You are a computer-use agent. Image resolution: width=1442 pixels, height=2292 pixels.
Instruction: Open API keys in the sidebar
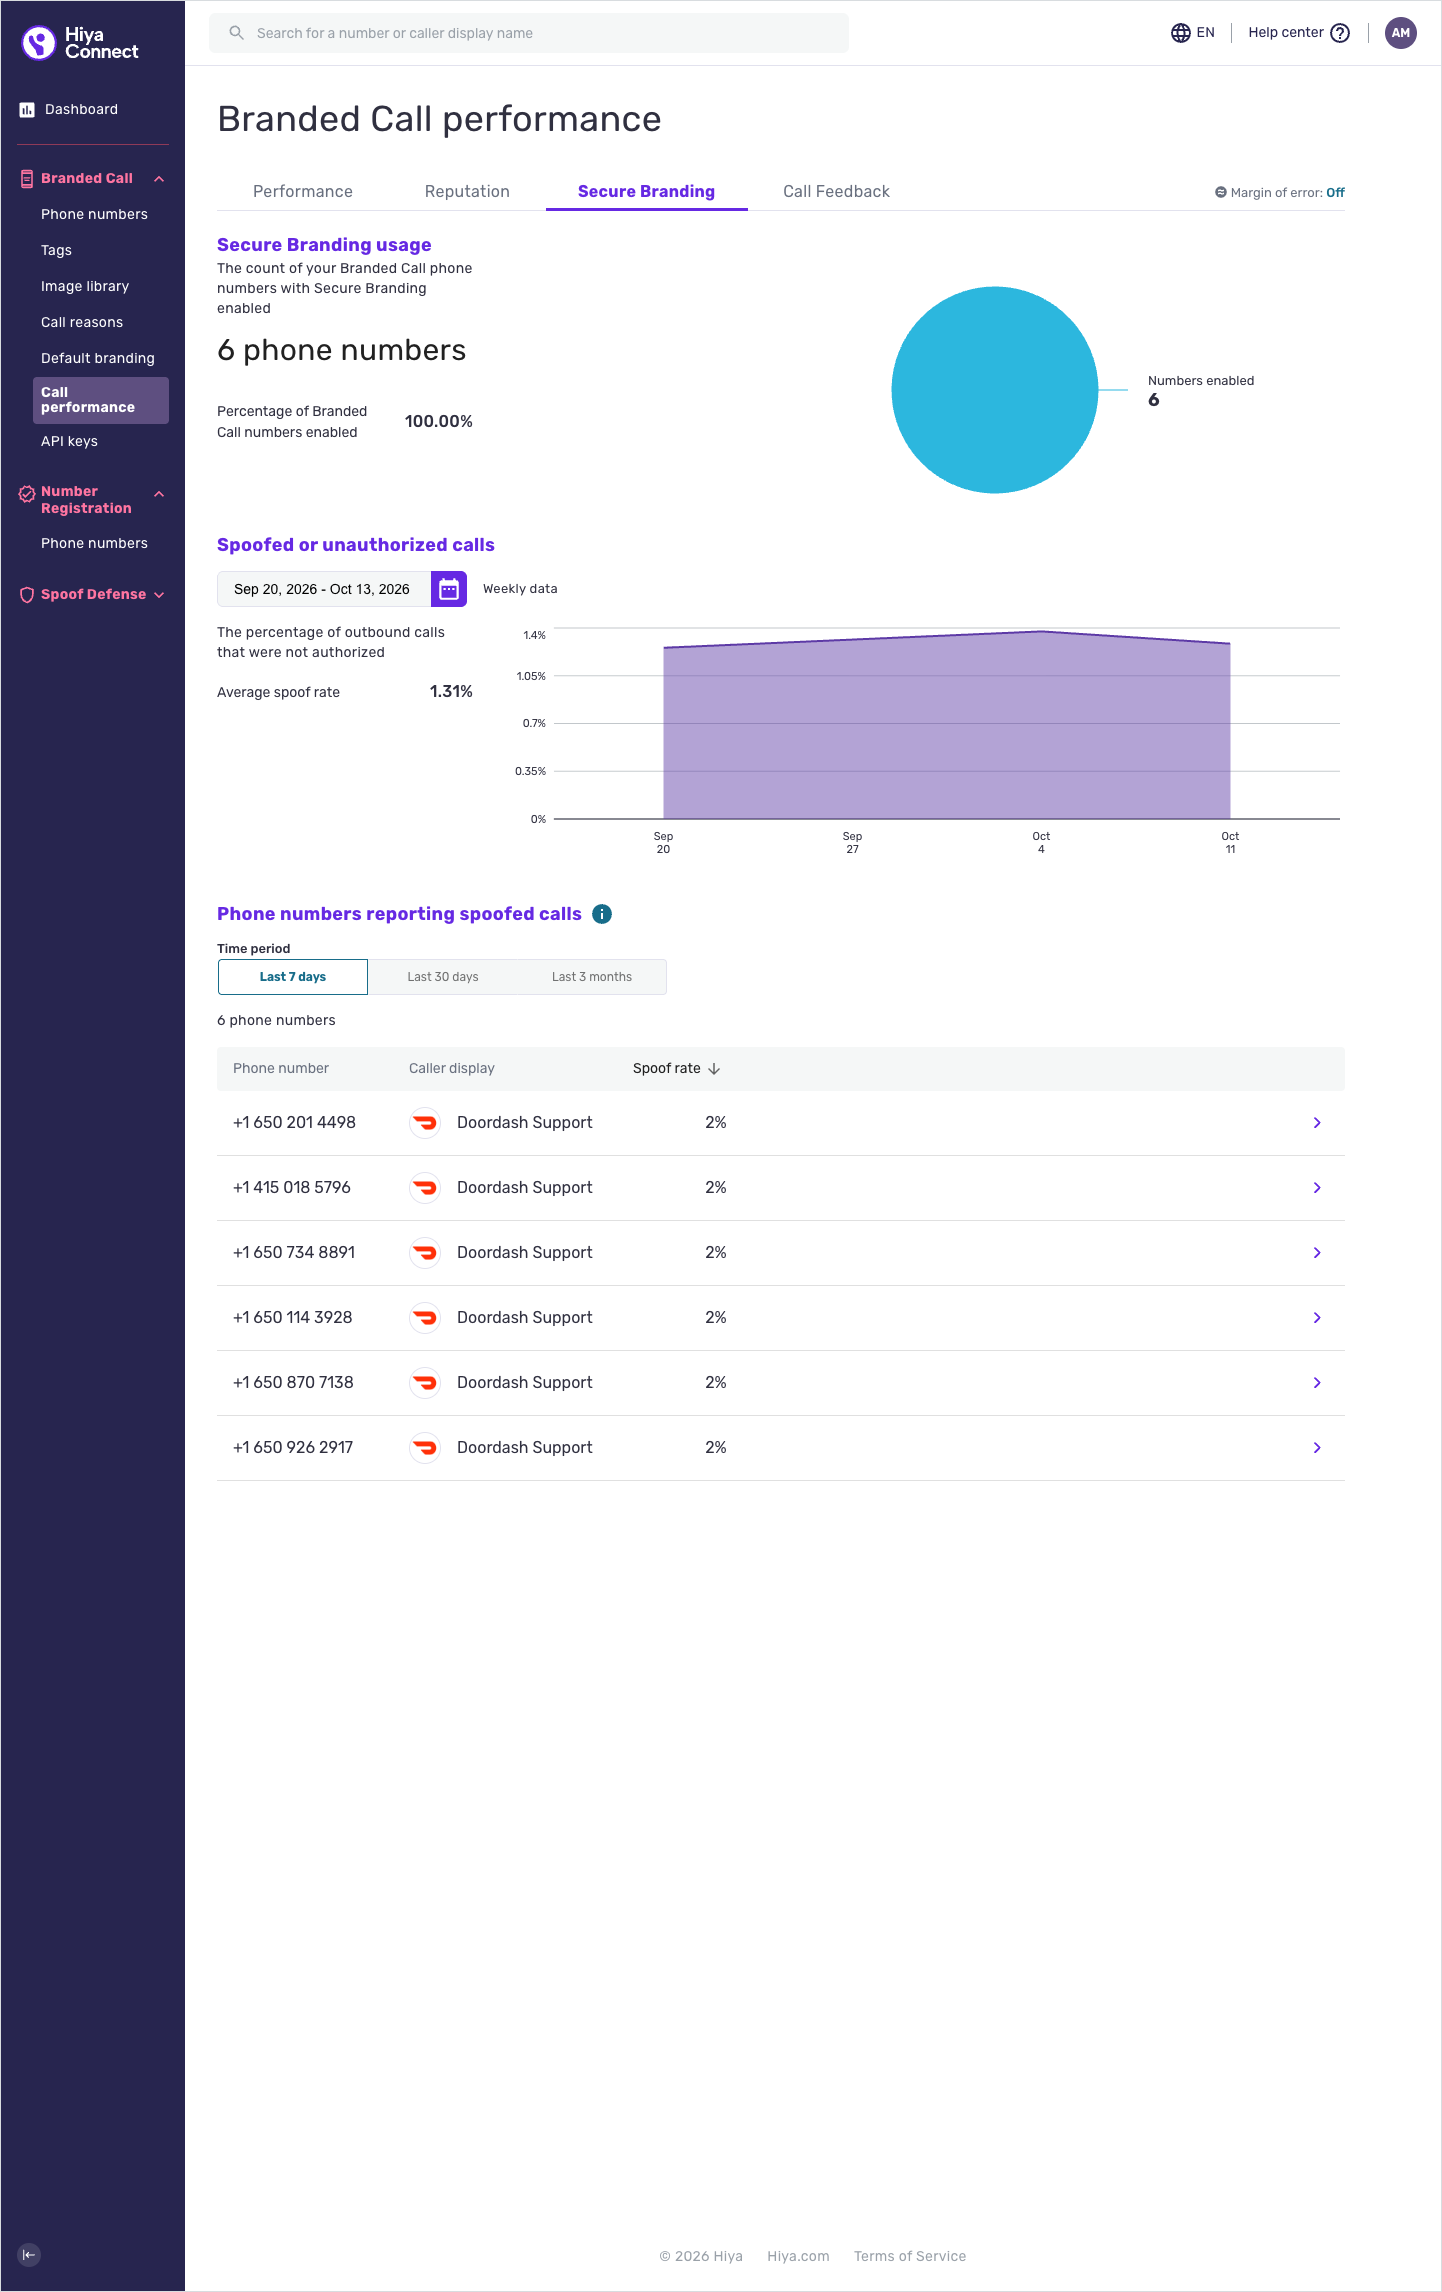click(x=69, y=442)
